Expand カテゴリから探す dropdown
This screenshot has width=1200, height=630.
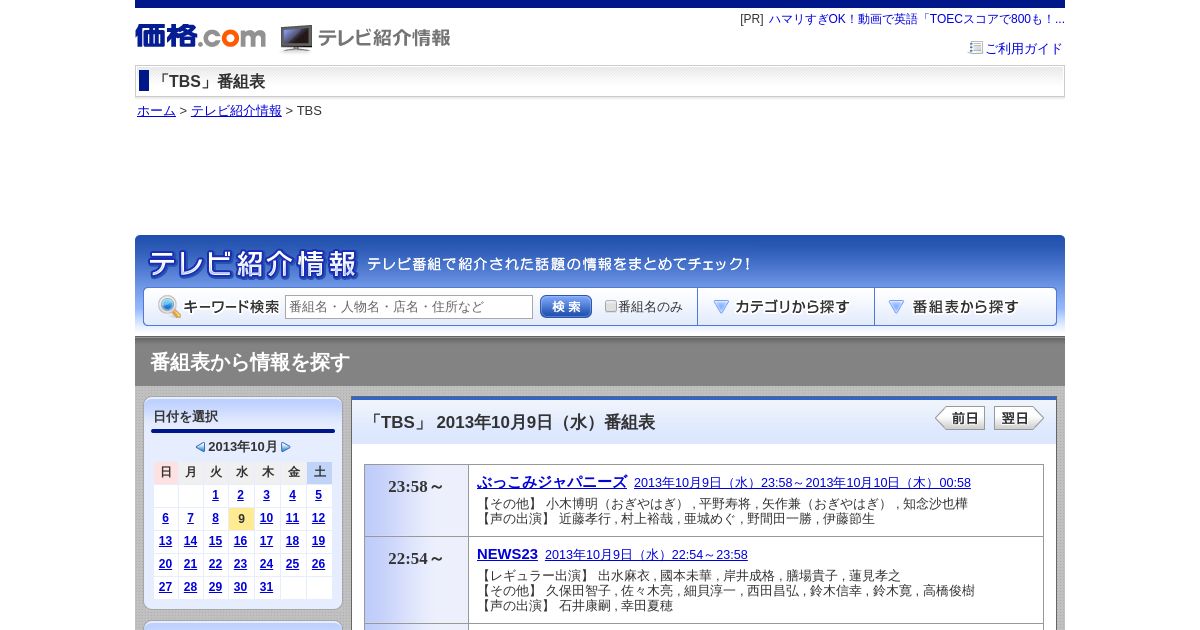pyautogui.click(x=786, y=307)
